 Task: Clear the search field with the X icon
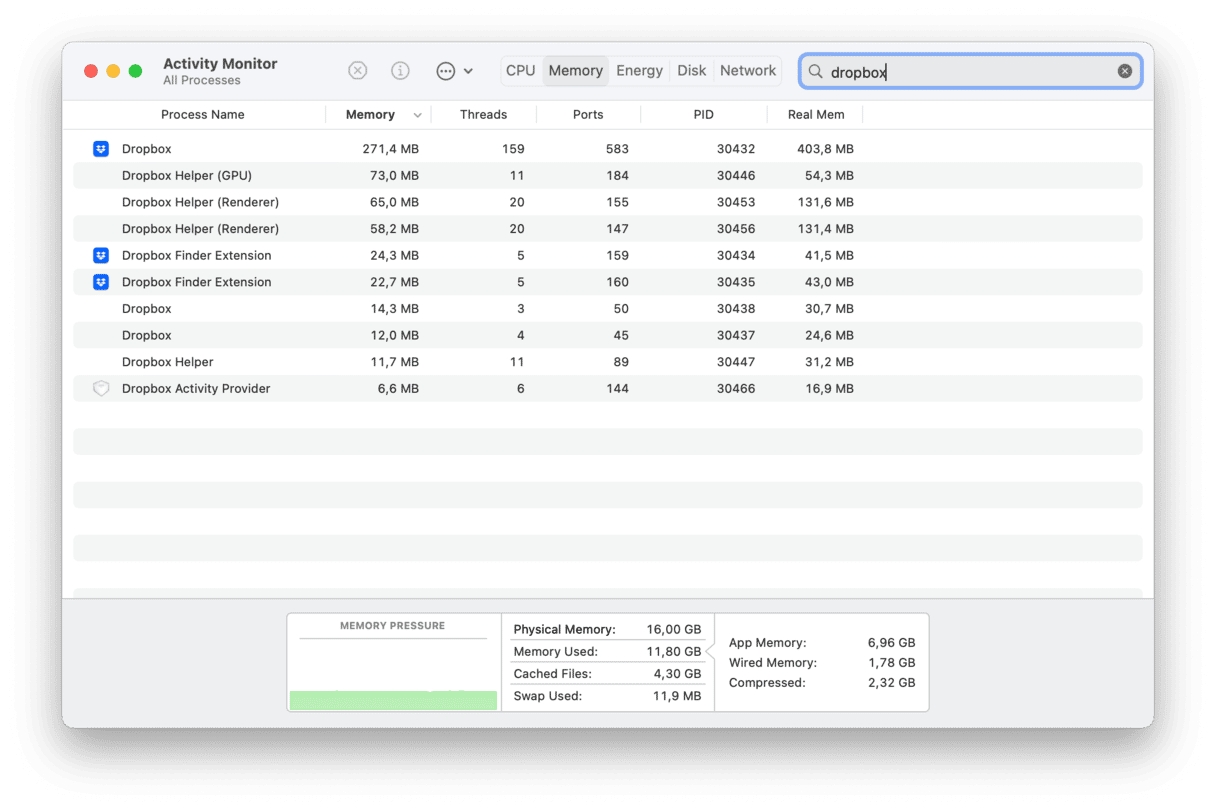click(x=1125, y=71)
